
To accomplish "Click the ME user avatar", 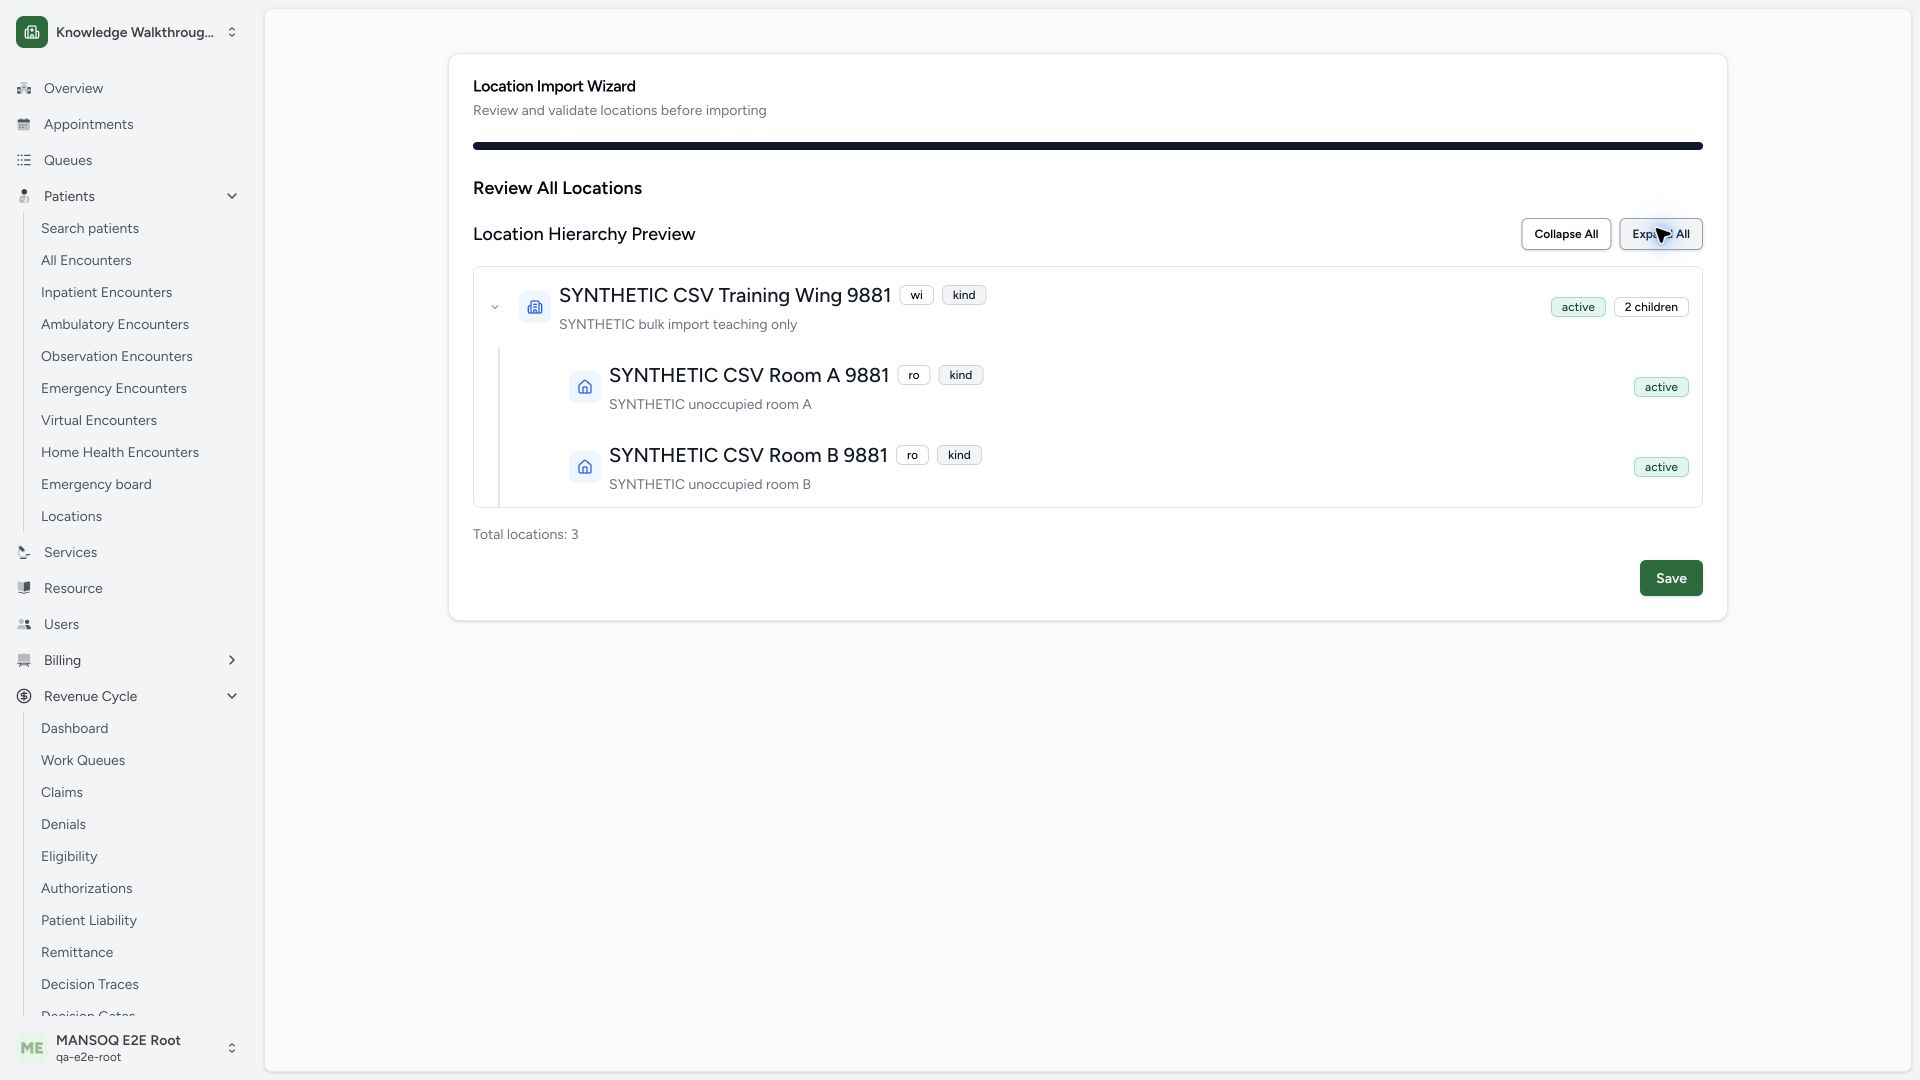I will pyautogui.click(x=32, y=1048).
